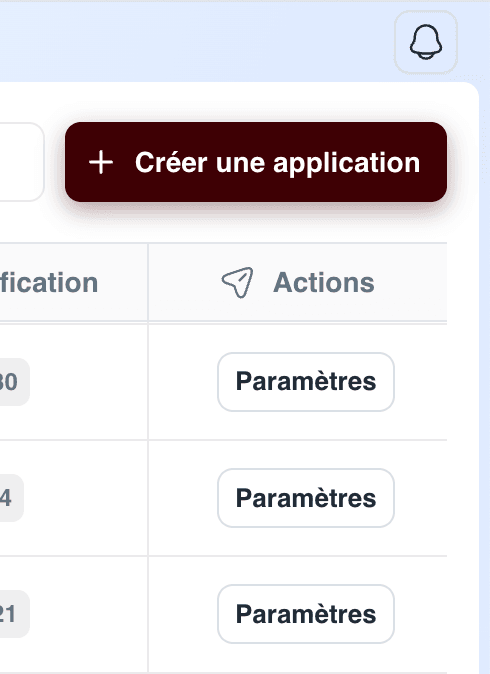Click Paramètres beside the 21 badge
Image resolution: width=490 pixels, height=674 pixels.
pyautogui.click(x=306, y=614)
